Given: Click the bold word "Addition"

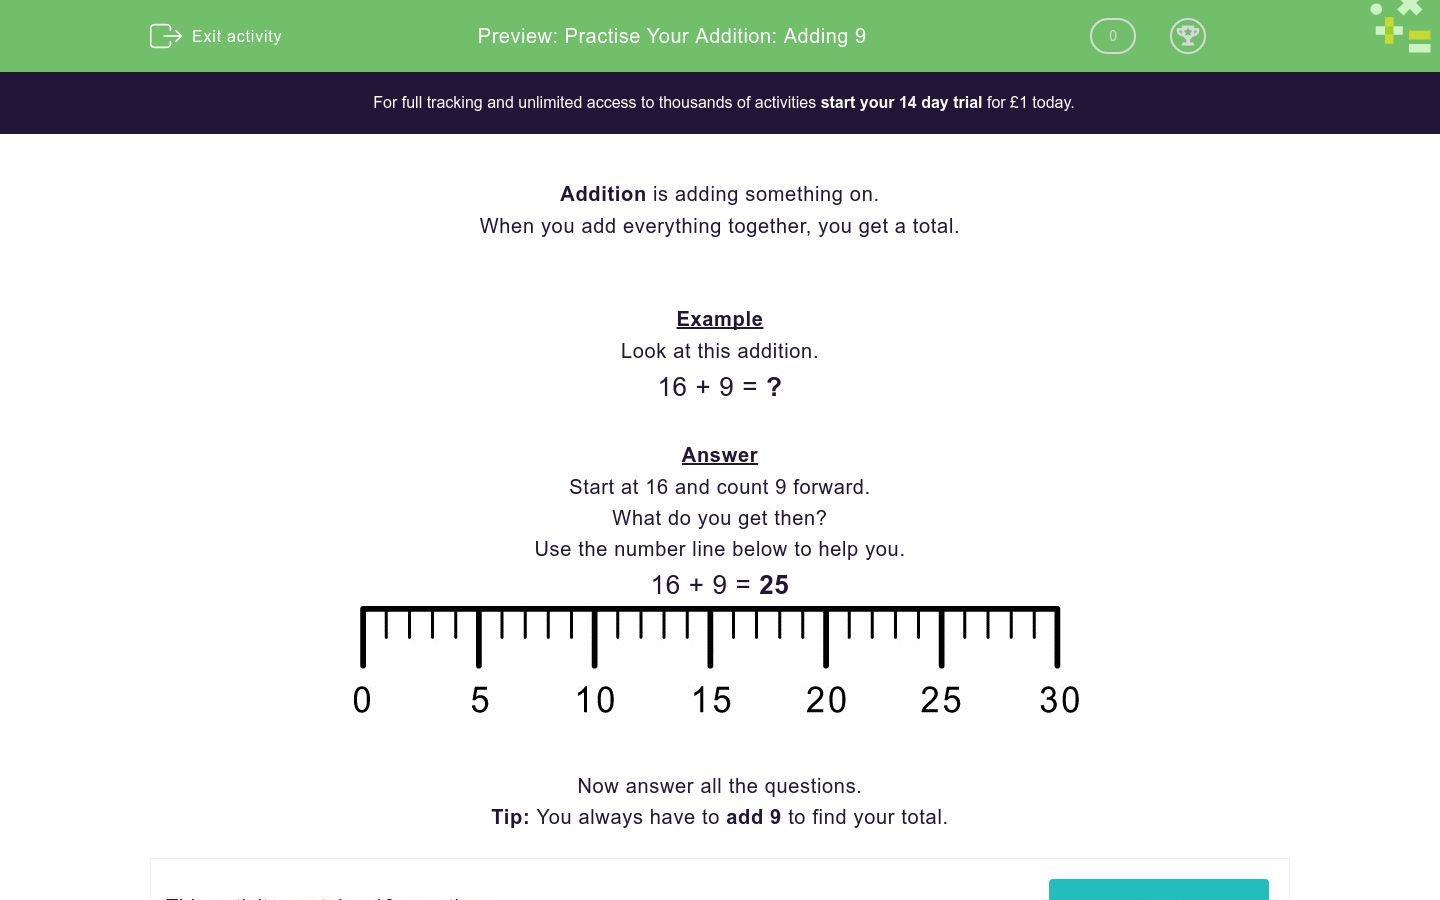Looking at the screenshot, I should [602, 194].
